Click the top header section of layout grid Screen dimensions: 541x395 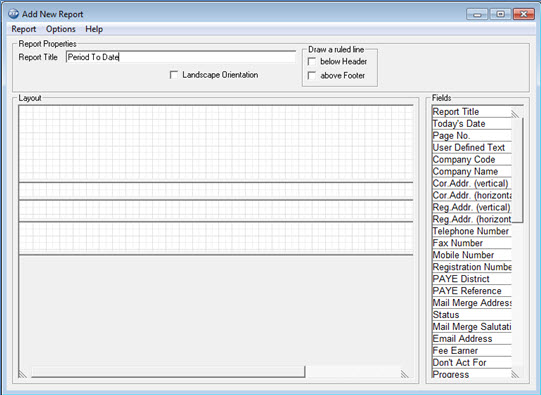pos(216,144)
